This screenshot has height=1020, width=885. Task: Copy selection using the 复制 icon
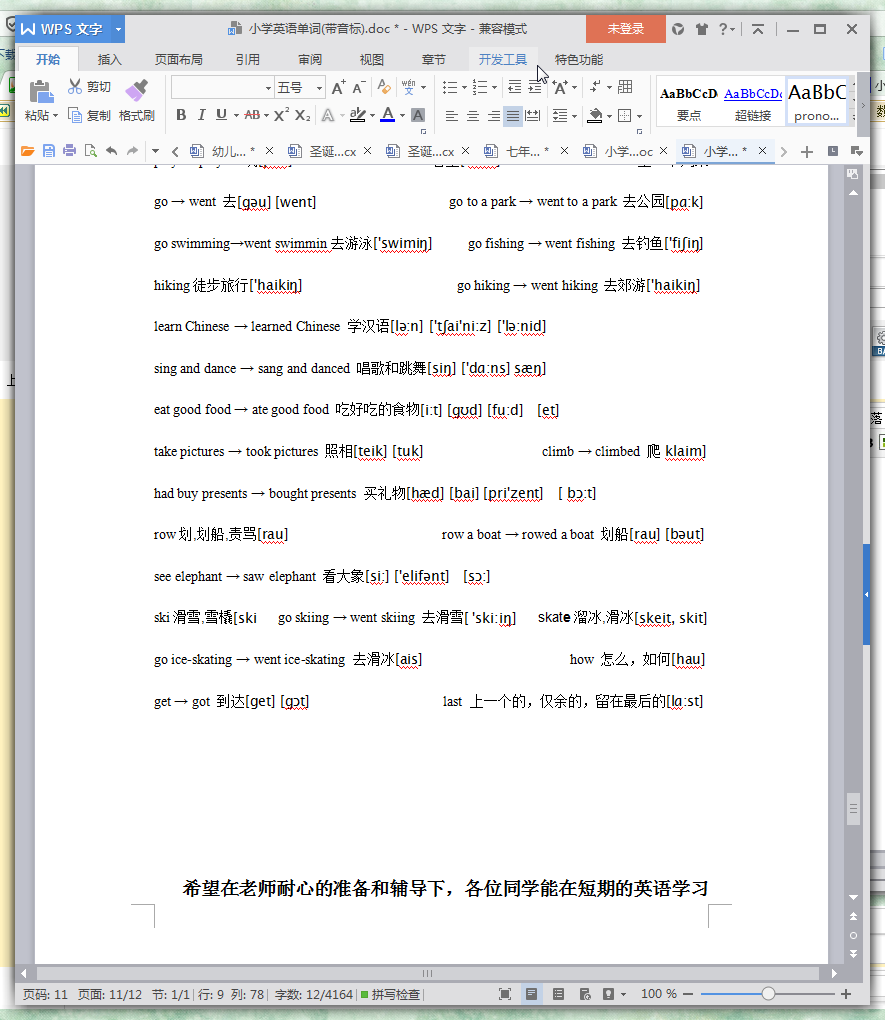[75, 116]
